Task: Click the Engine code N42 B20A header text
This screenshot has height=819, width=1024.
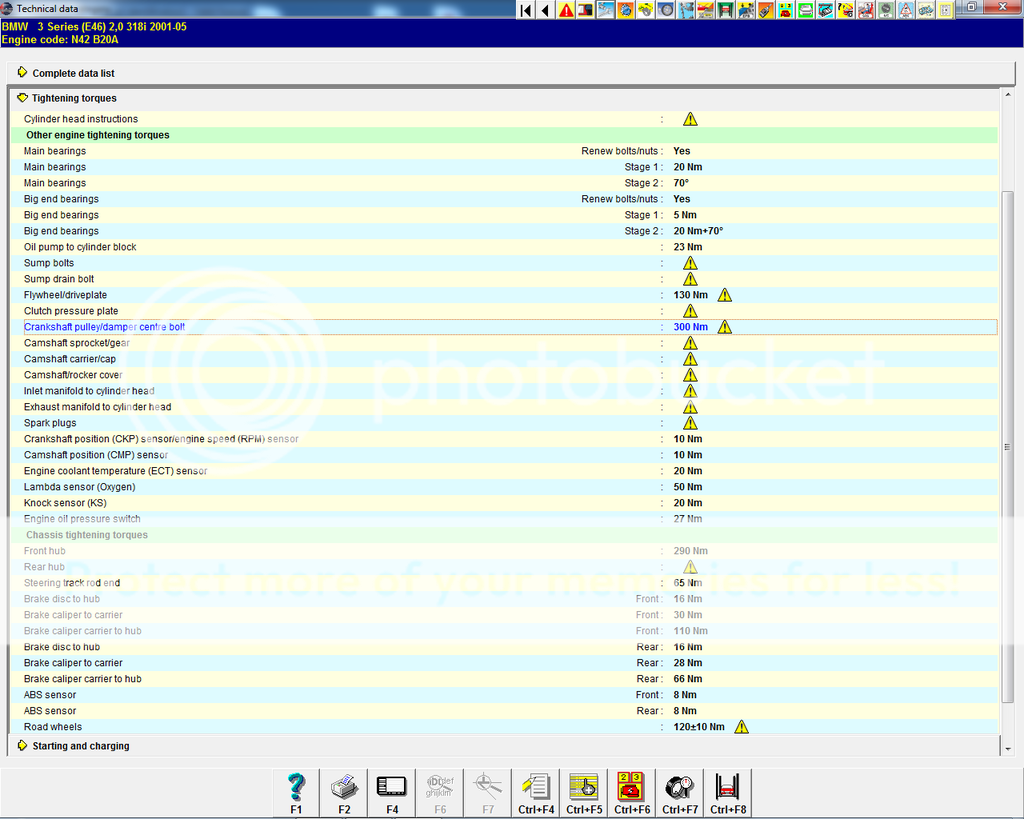Action: [60, 39]
